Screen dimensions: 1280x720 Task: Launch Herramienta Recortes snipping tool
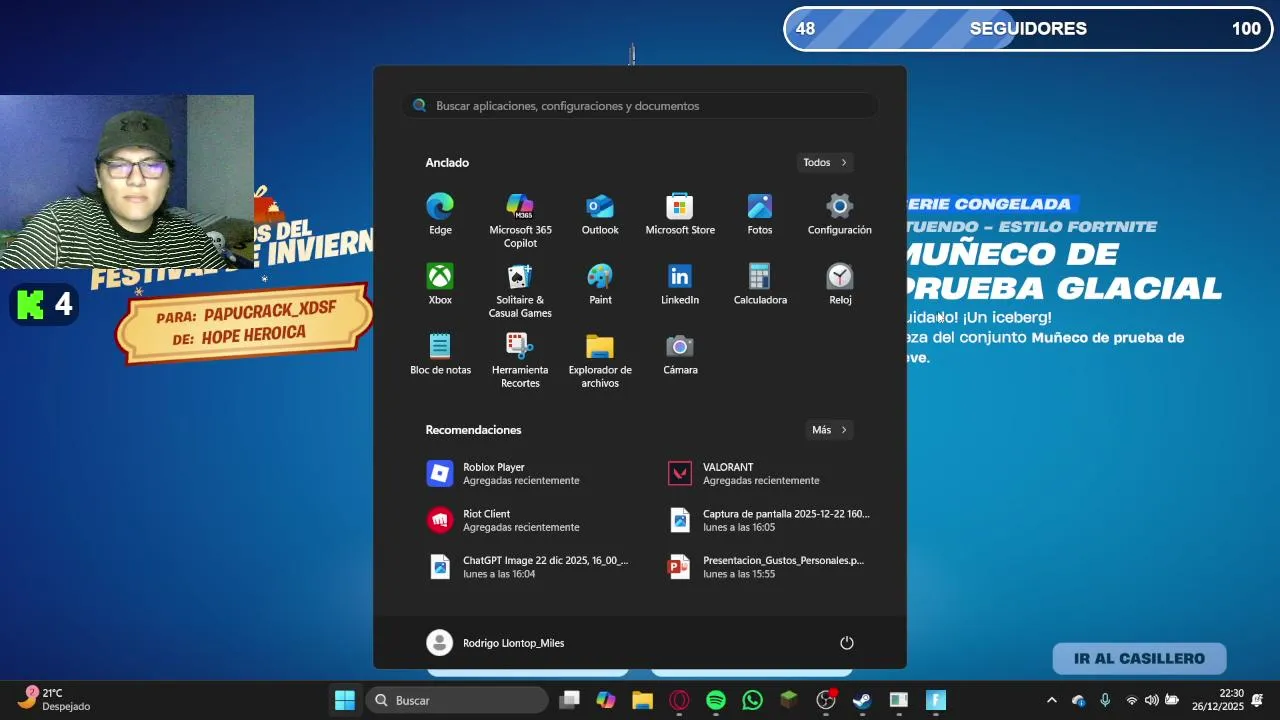(x=520, y=361)
